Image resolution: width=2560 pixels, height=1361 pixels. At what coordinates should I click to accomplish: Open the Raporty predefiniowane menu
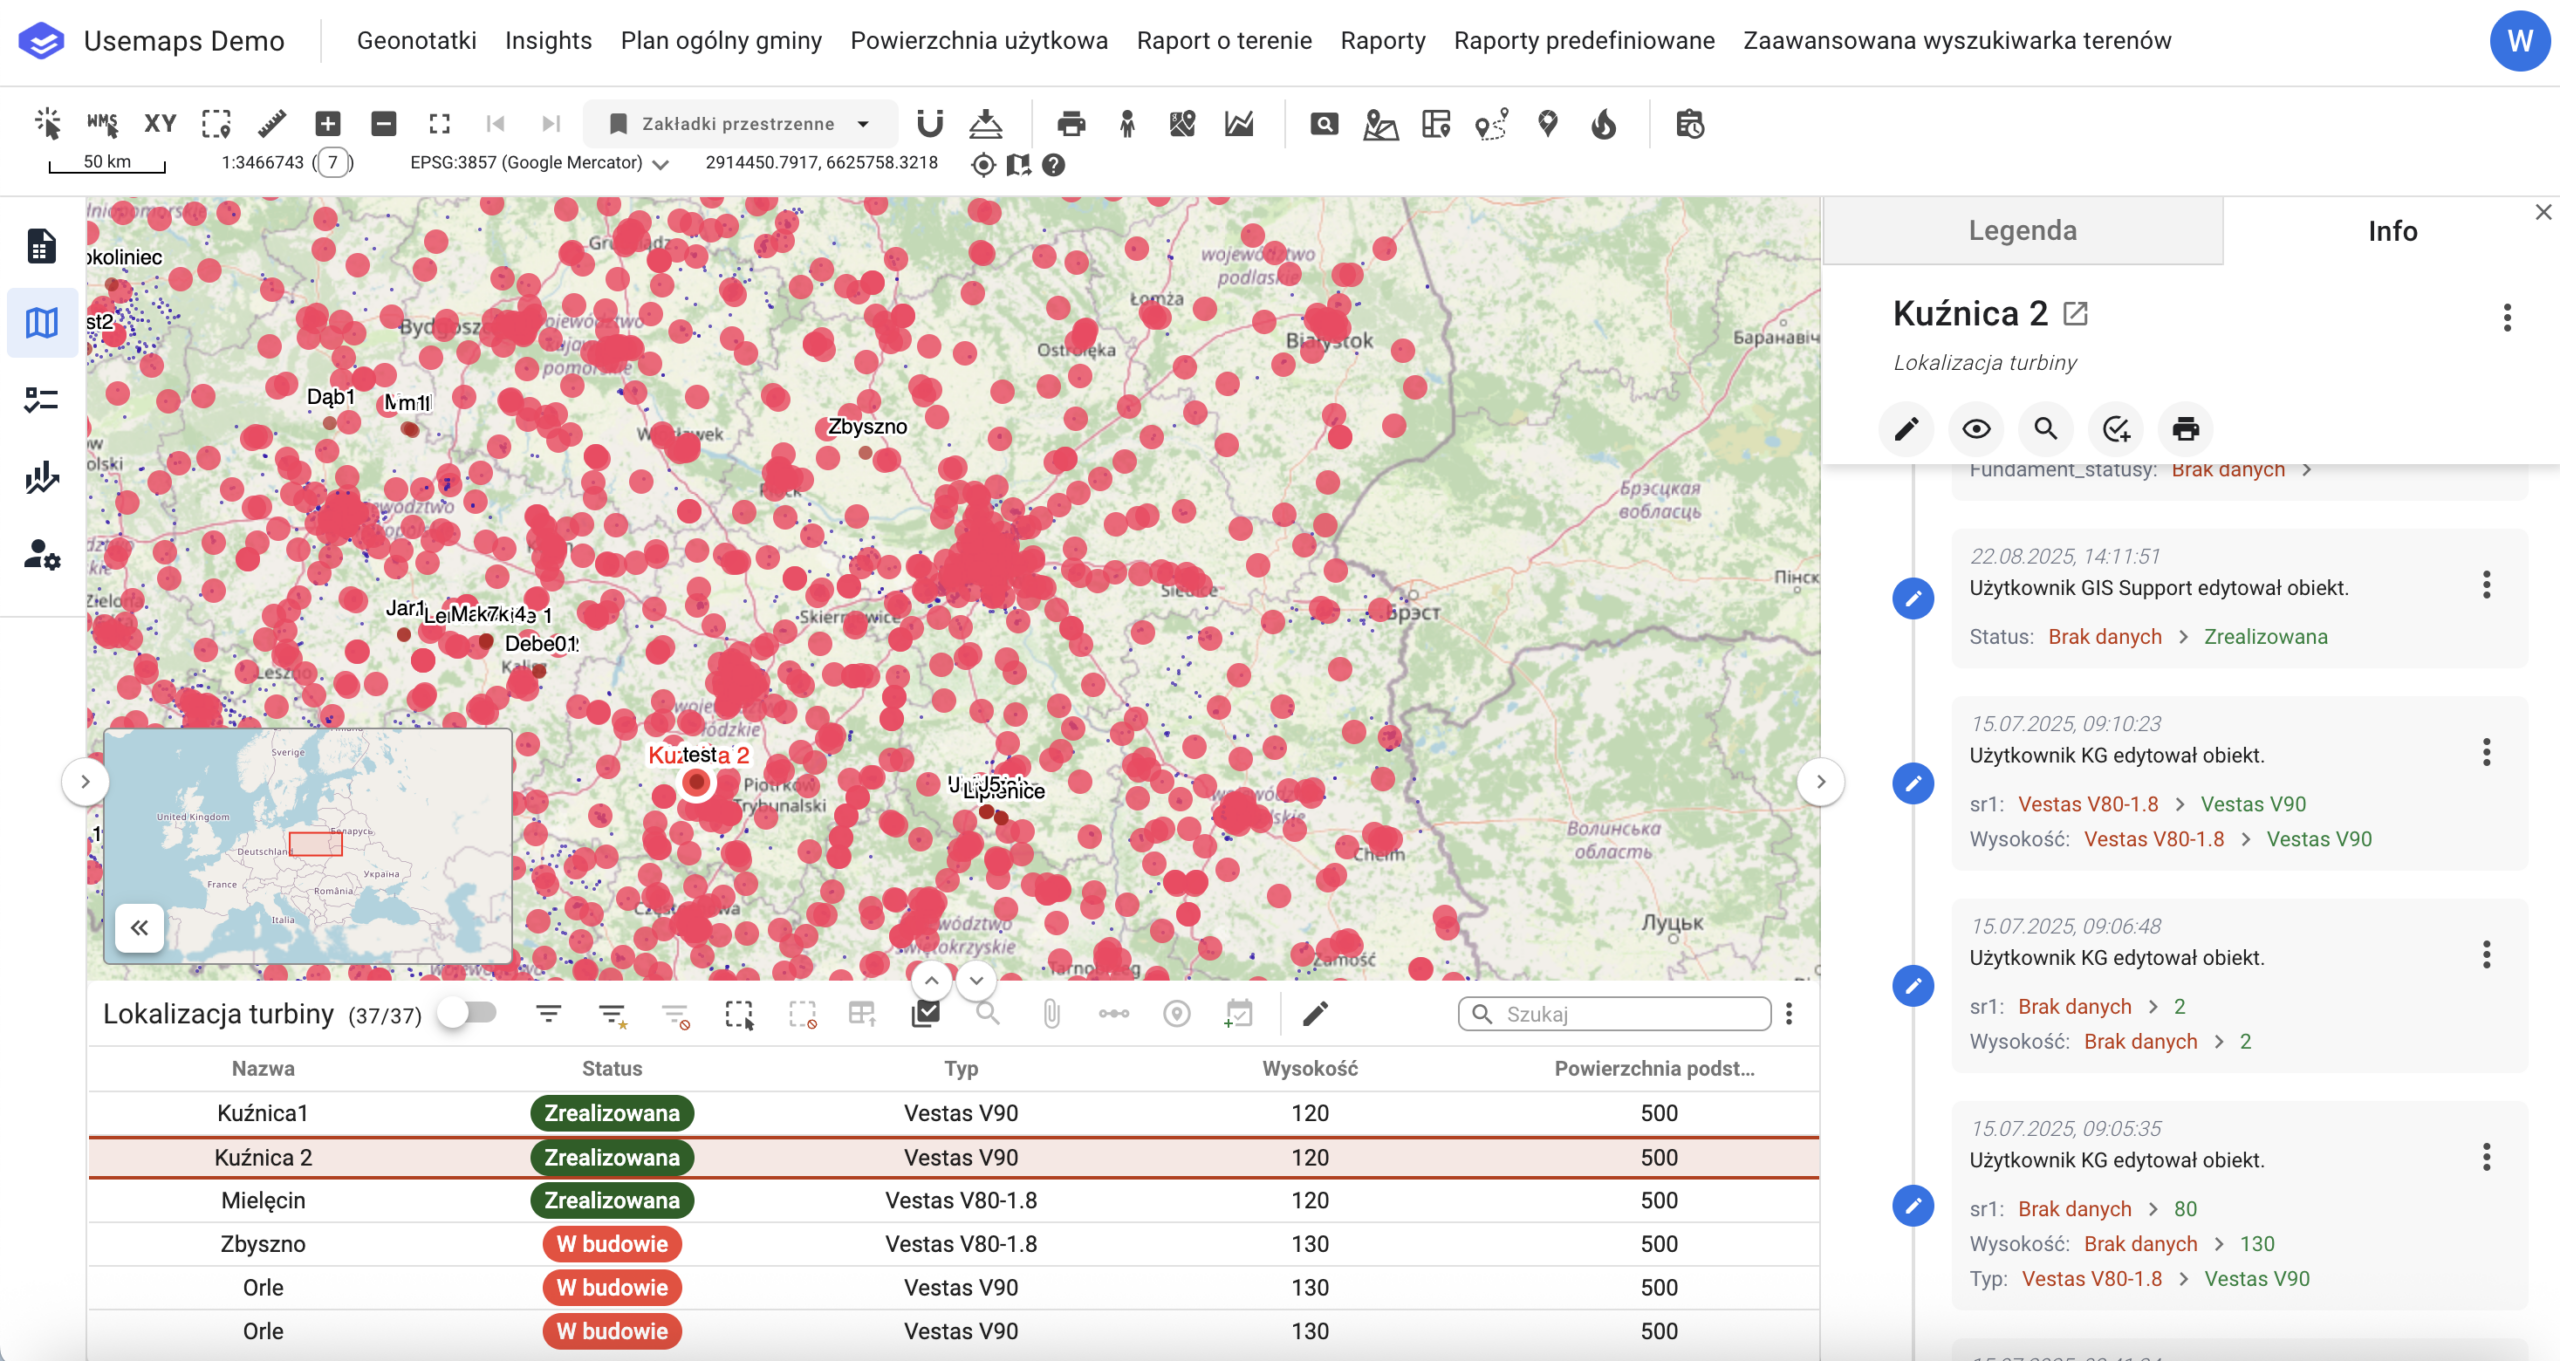1584,40
